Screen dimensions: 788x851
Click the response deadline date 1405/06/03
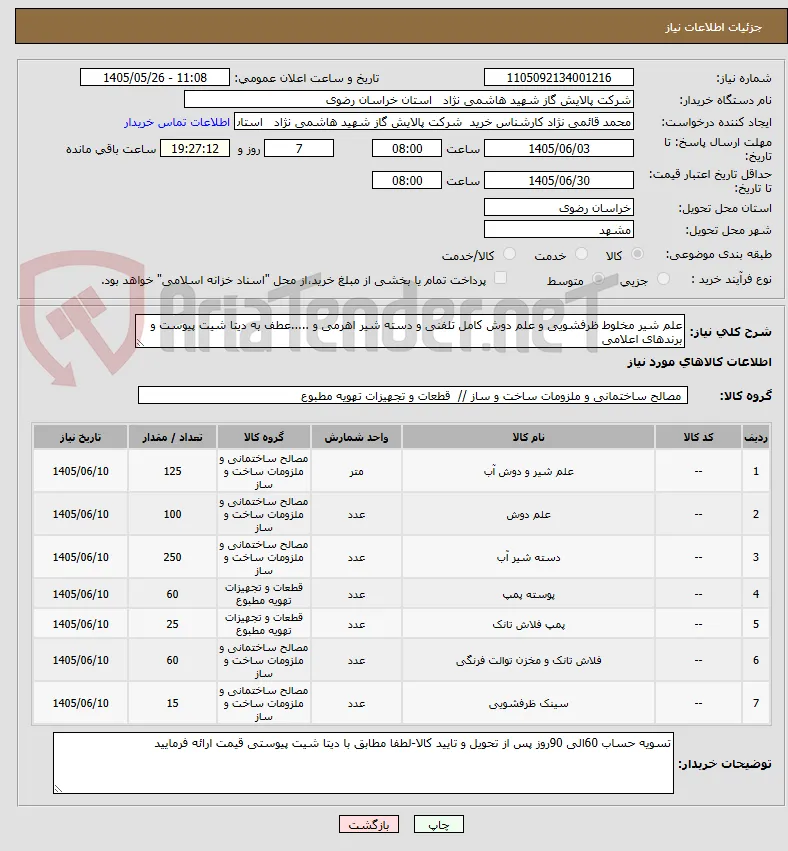point(558,148)
